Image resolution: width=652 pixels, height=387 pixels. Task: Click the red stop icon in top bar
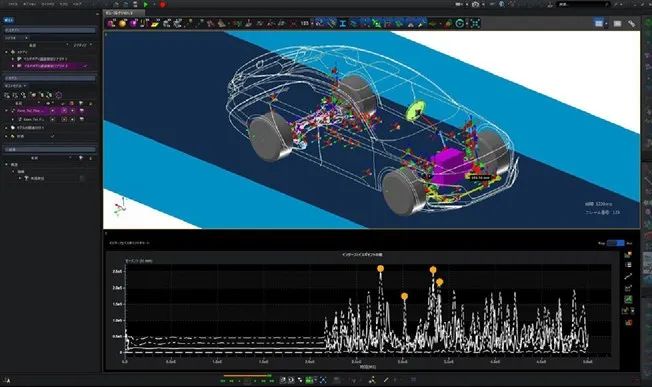pos(163,5)
